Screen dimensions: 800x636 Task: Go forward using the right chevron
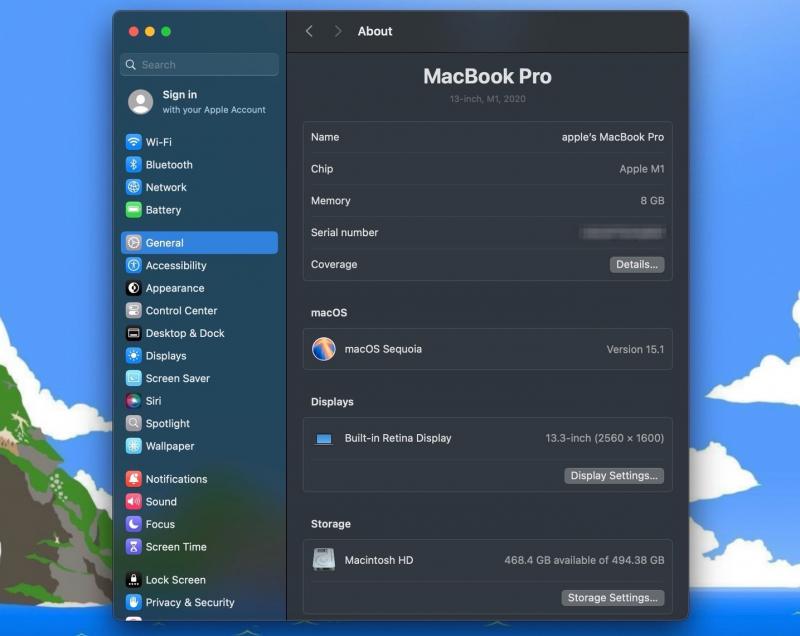pyautogui.click(x=337, y=31)
